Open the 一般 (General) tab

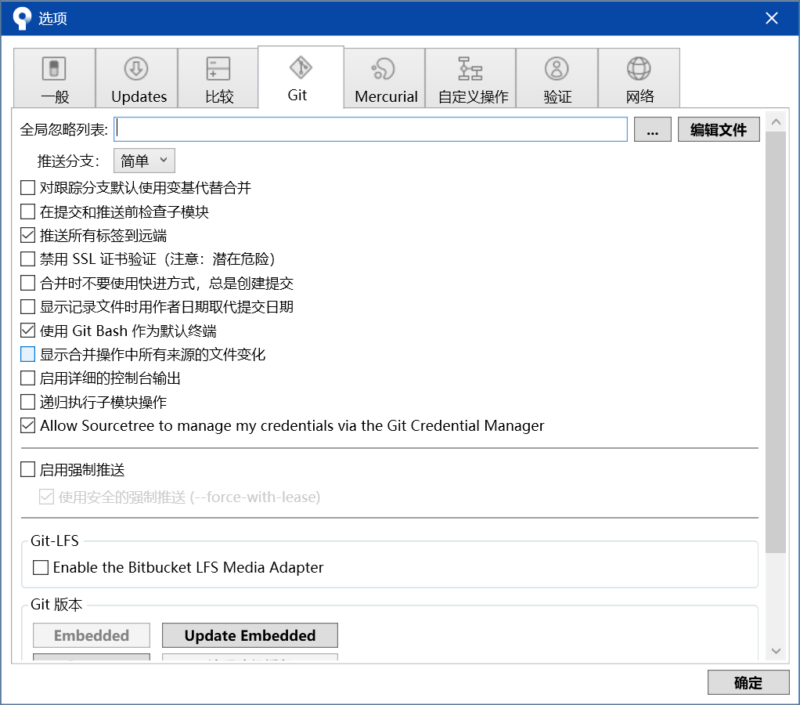[x=54, y=78]
